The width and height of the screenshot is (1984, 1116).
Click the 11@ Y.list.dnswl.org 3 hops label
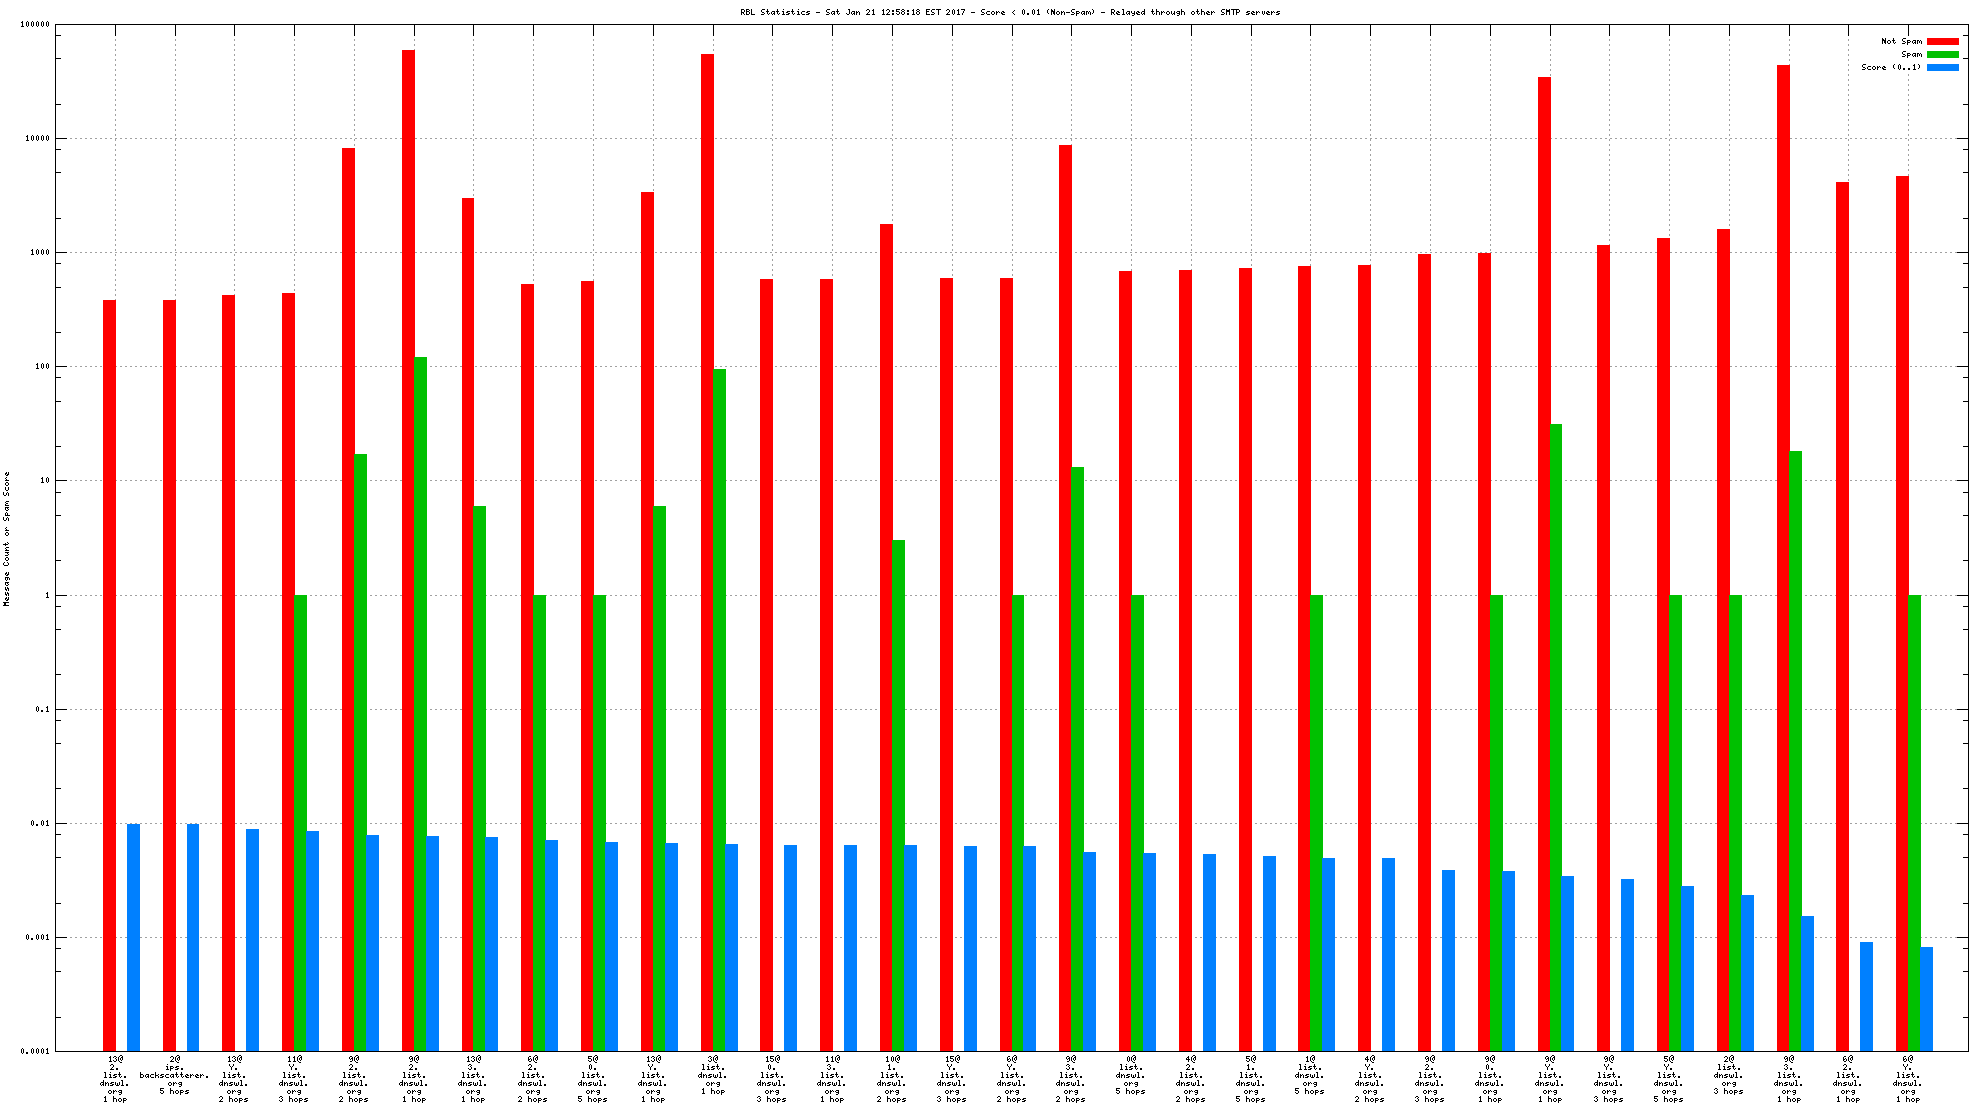(294, 1079)
